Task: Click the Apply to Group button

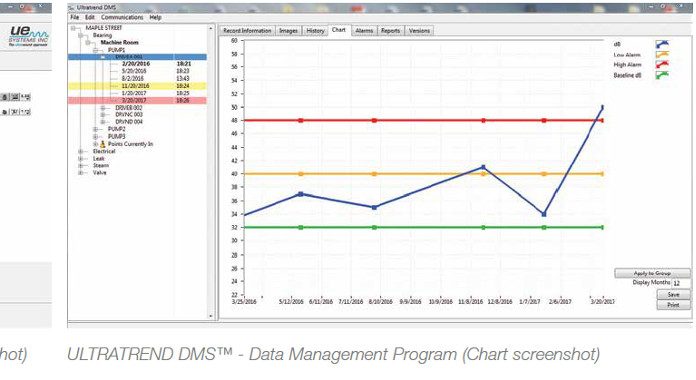Action: pos(652,273)
